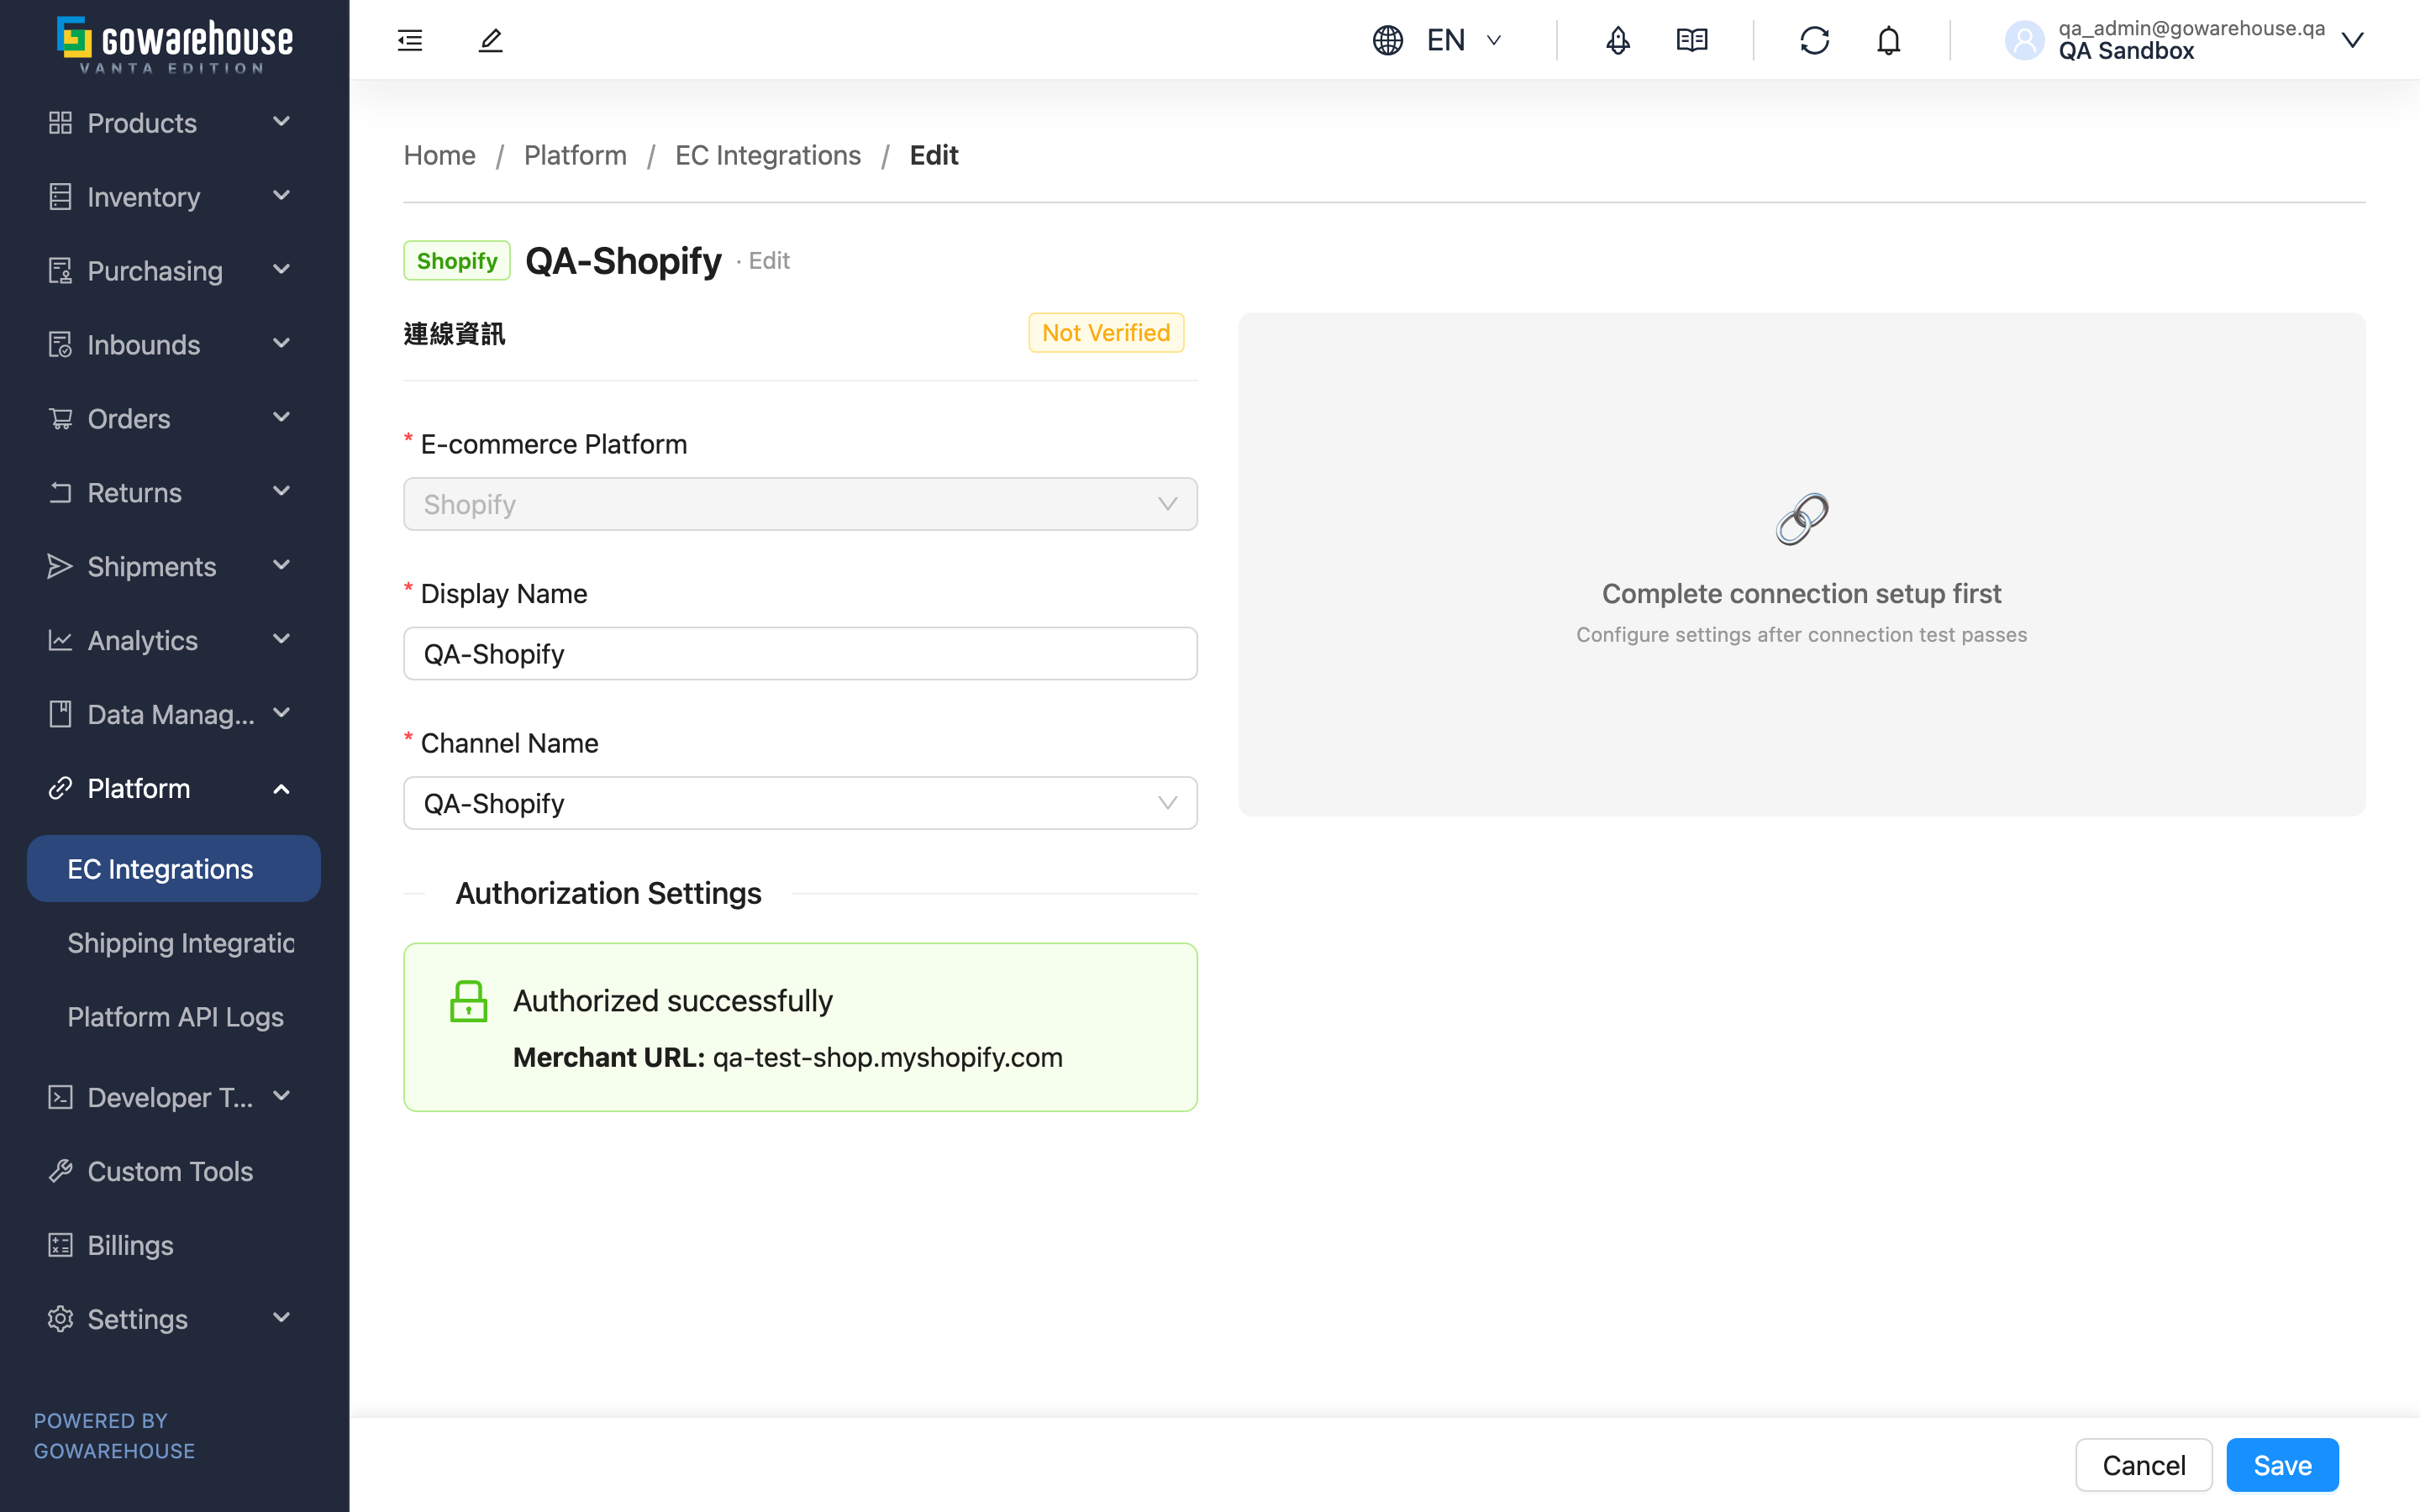Image resolution: width=2420 pixels, height=1512 pixels.
Task: Go to Platform breadcrumb link
Action: tap(575, 155)
